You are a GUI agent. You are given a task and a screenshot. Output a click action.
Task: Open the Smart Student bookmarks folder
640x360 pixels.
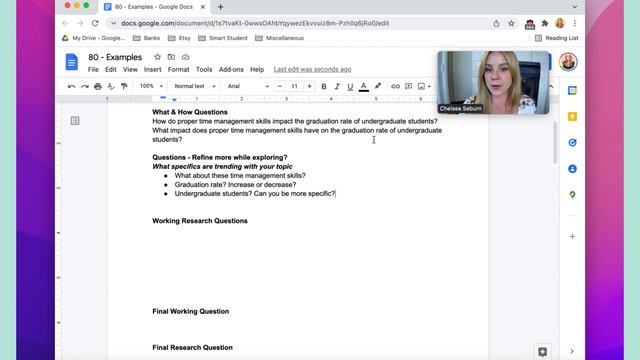223,38
